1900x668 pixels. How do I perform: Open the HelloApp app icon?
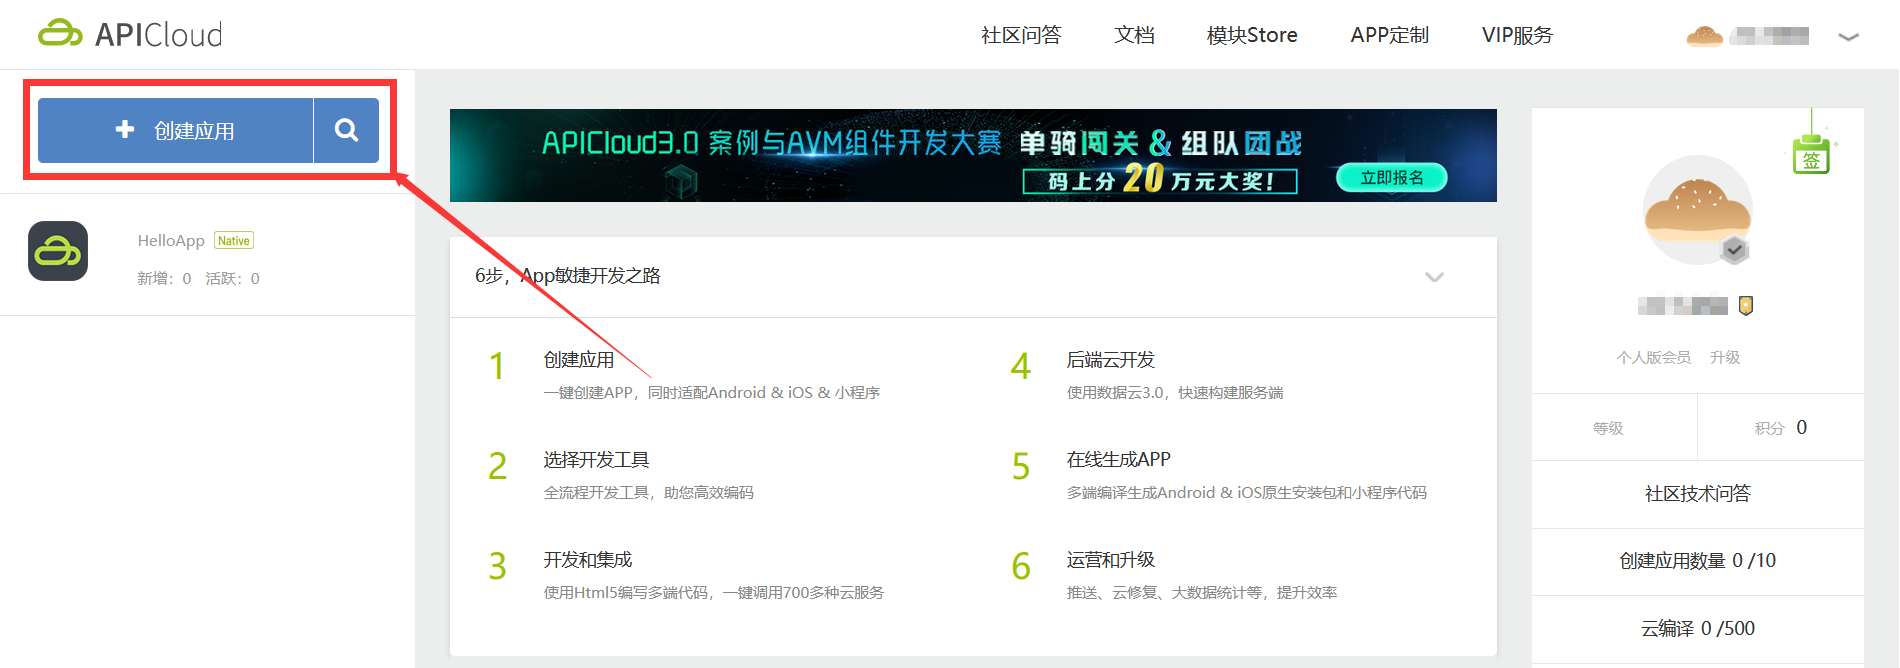pyautogui.click(x=58, y=251)
